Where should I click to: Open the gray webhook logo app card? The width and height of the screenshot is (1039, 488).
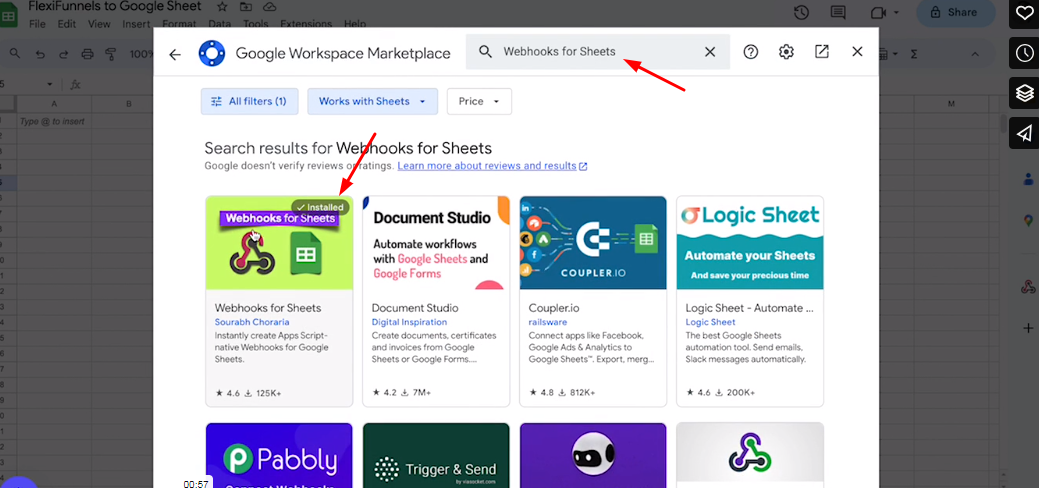[750, 456]
